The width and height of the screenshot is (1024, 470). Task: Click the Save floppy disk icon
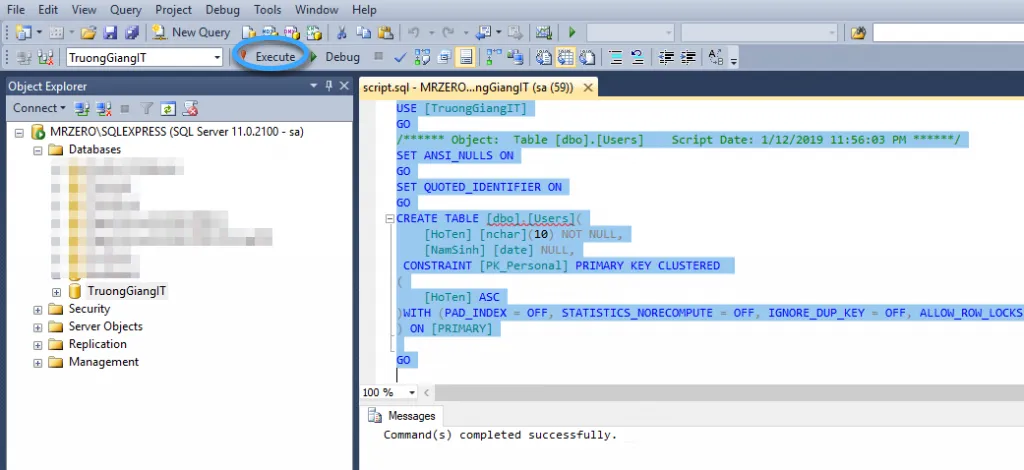coord(110,32)
